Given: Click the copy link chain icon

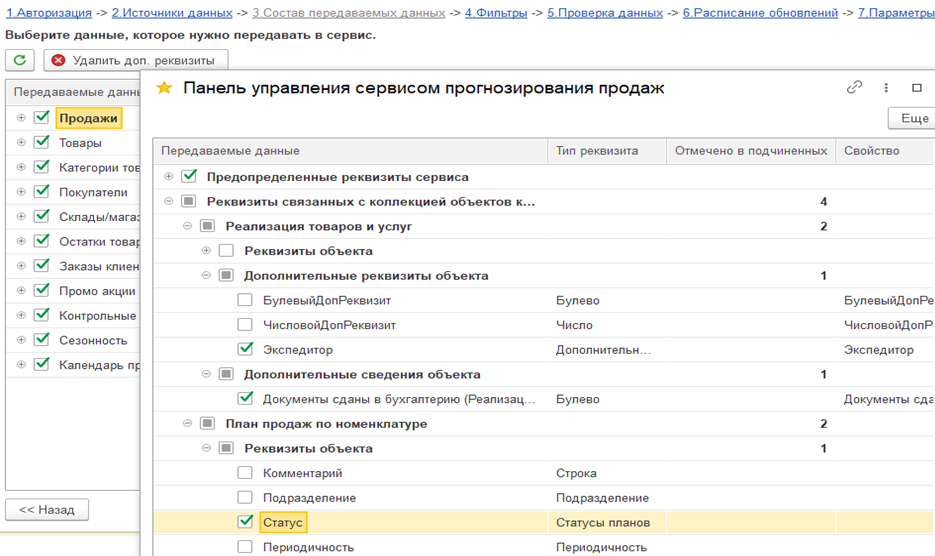Looking at the screenshot, I should [854, 88].
